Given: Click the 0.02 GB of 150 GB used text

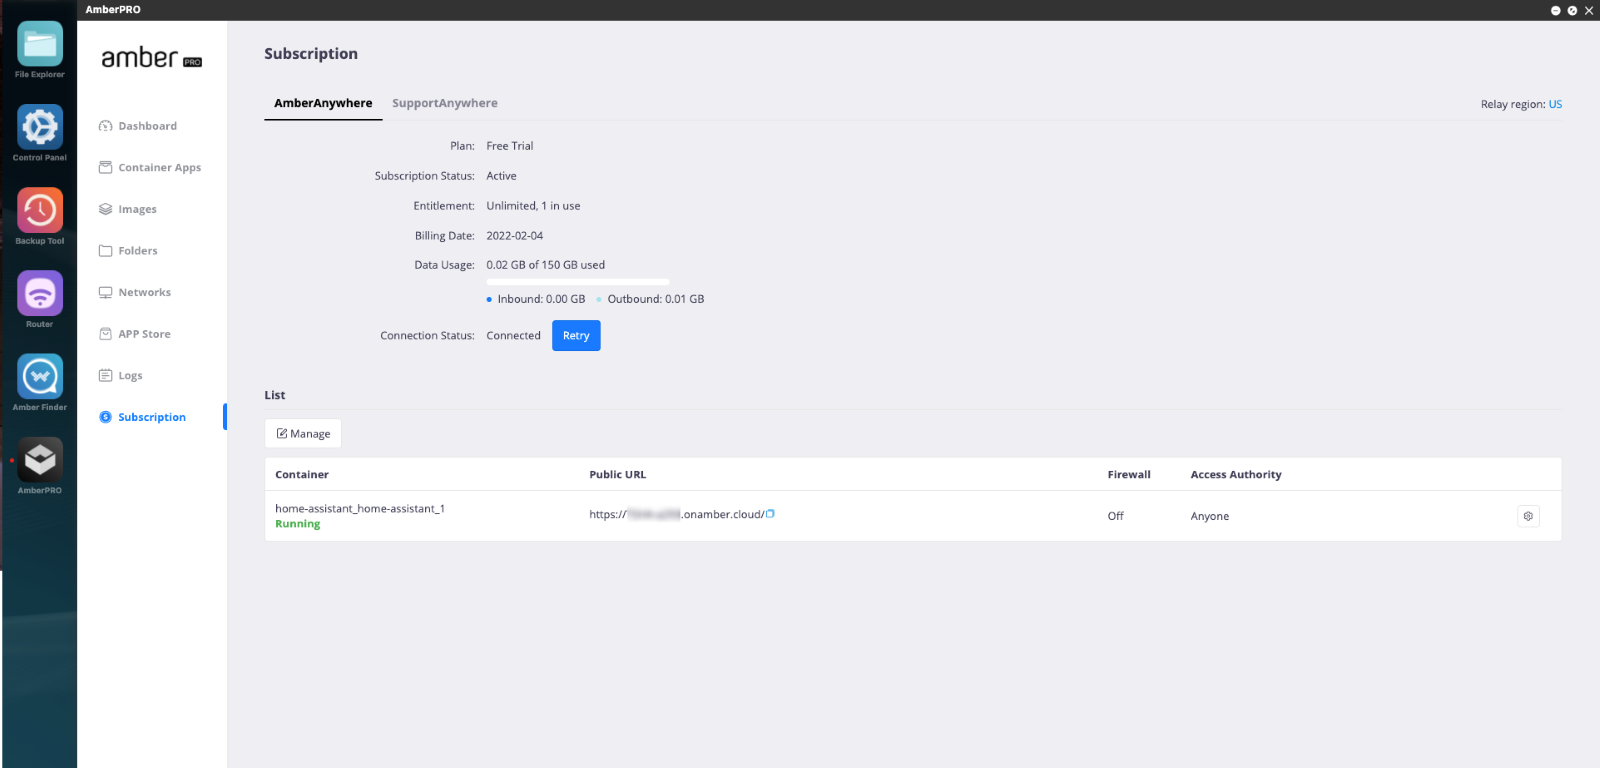Looking at the screenshot, I should point(546,265).
